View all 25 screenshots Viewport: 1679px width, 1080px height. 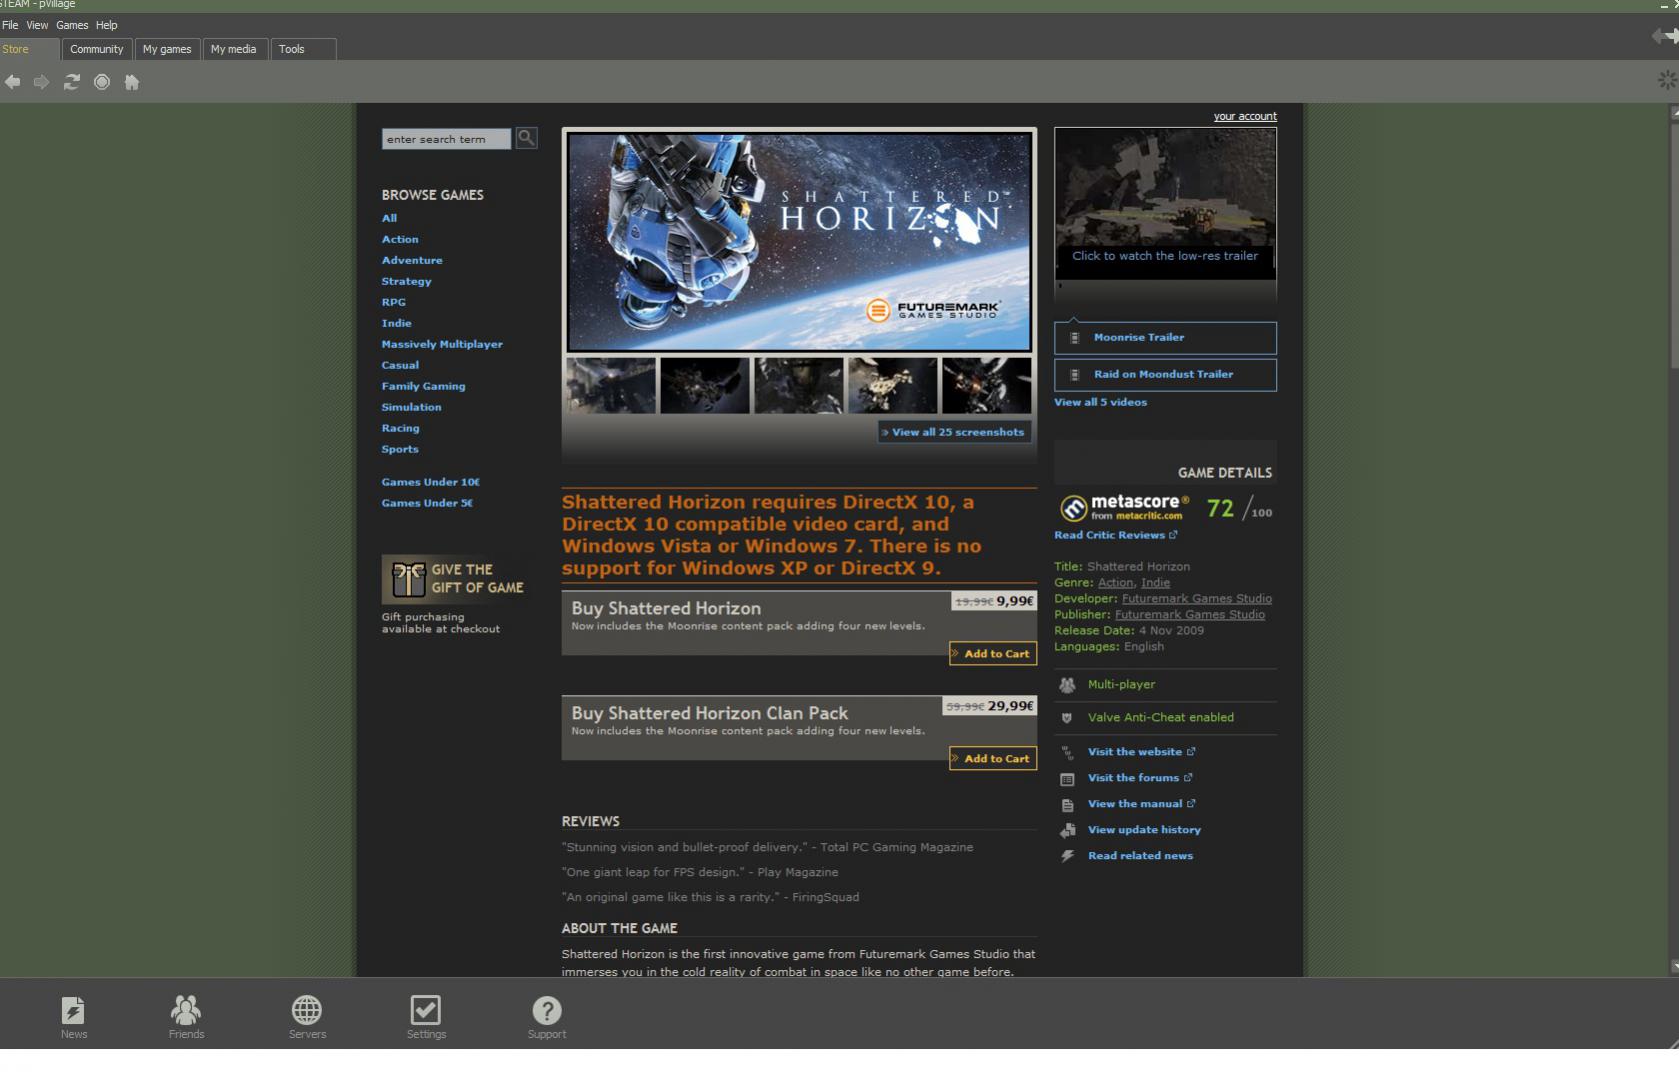(955, 432)
